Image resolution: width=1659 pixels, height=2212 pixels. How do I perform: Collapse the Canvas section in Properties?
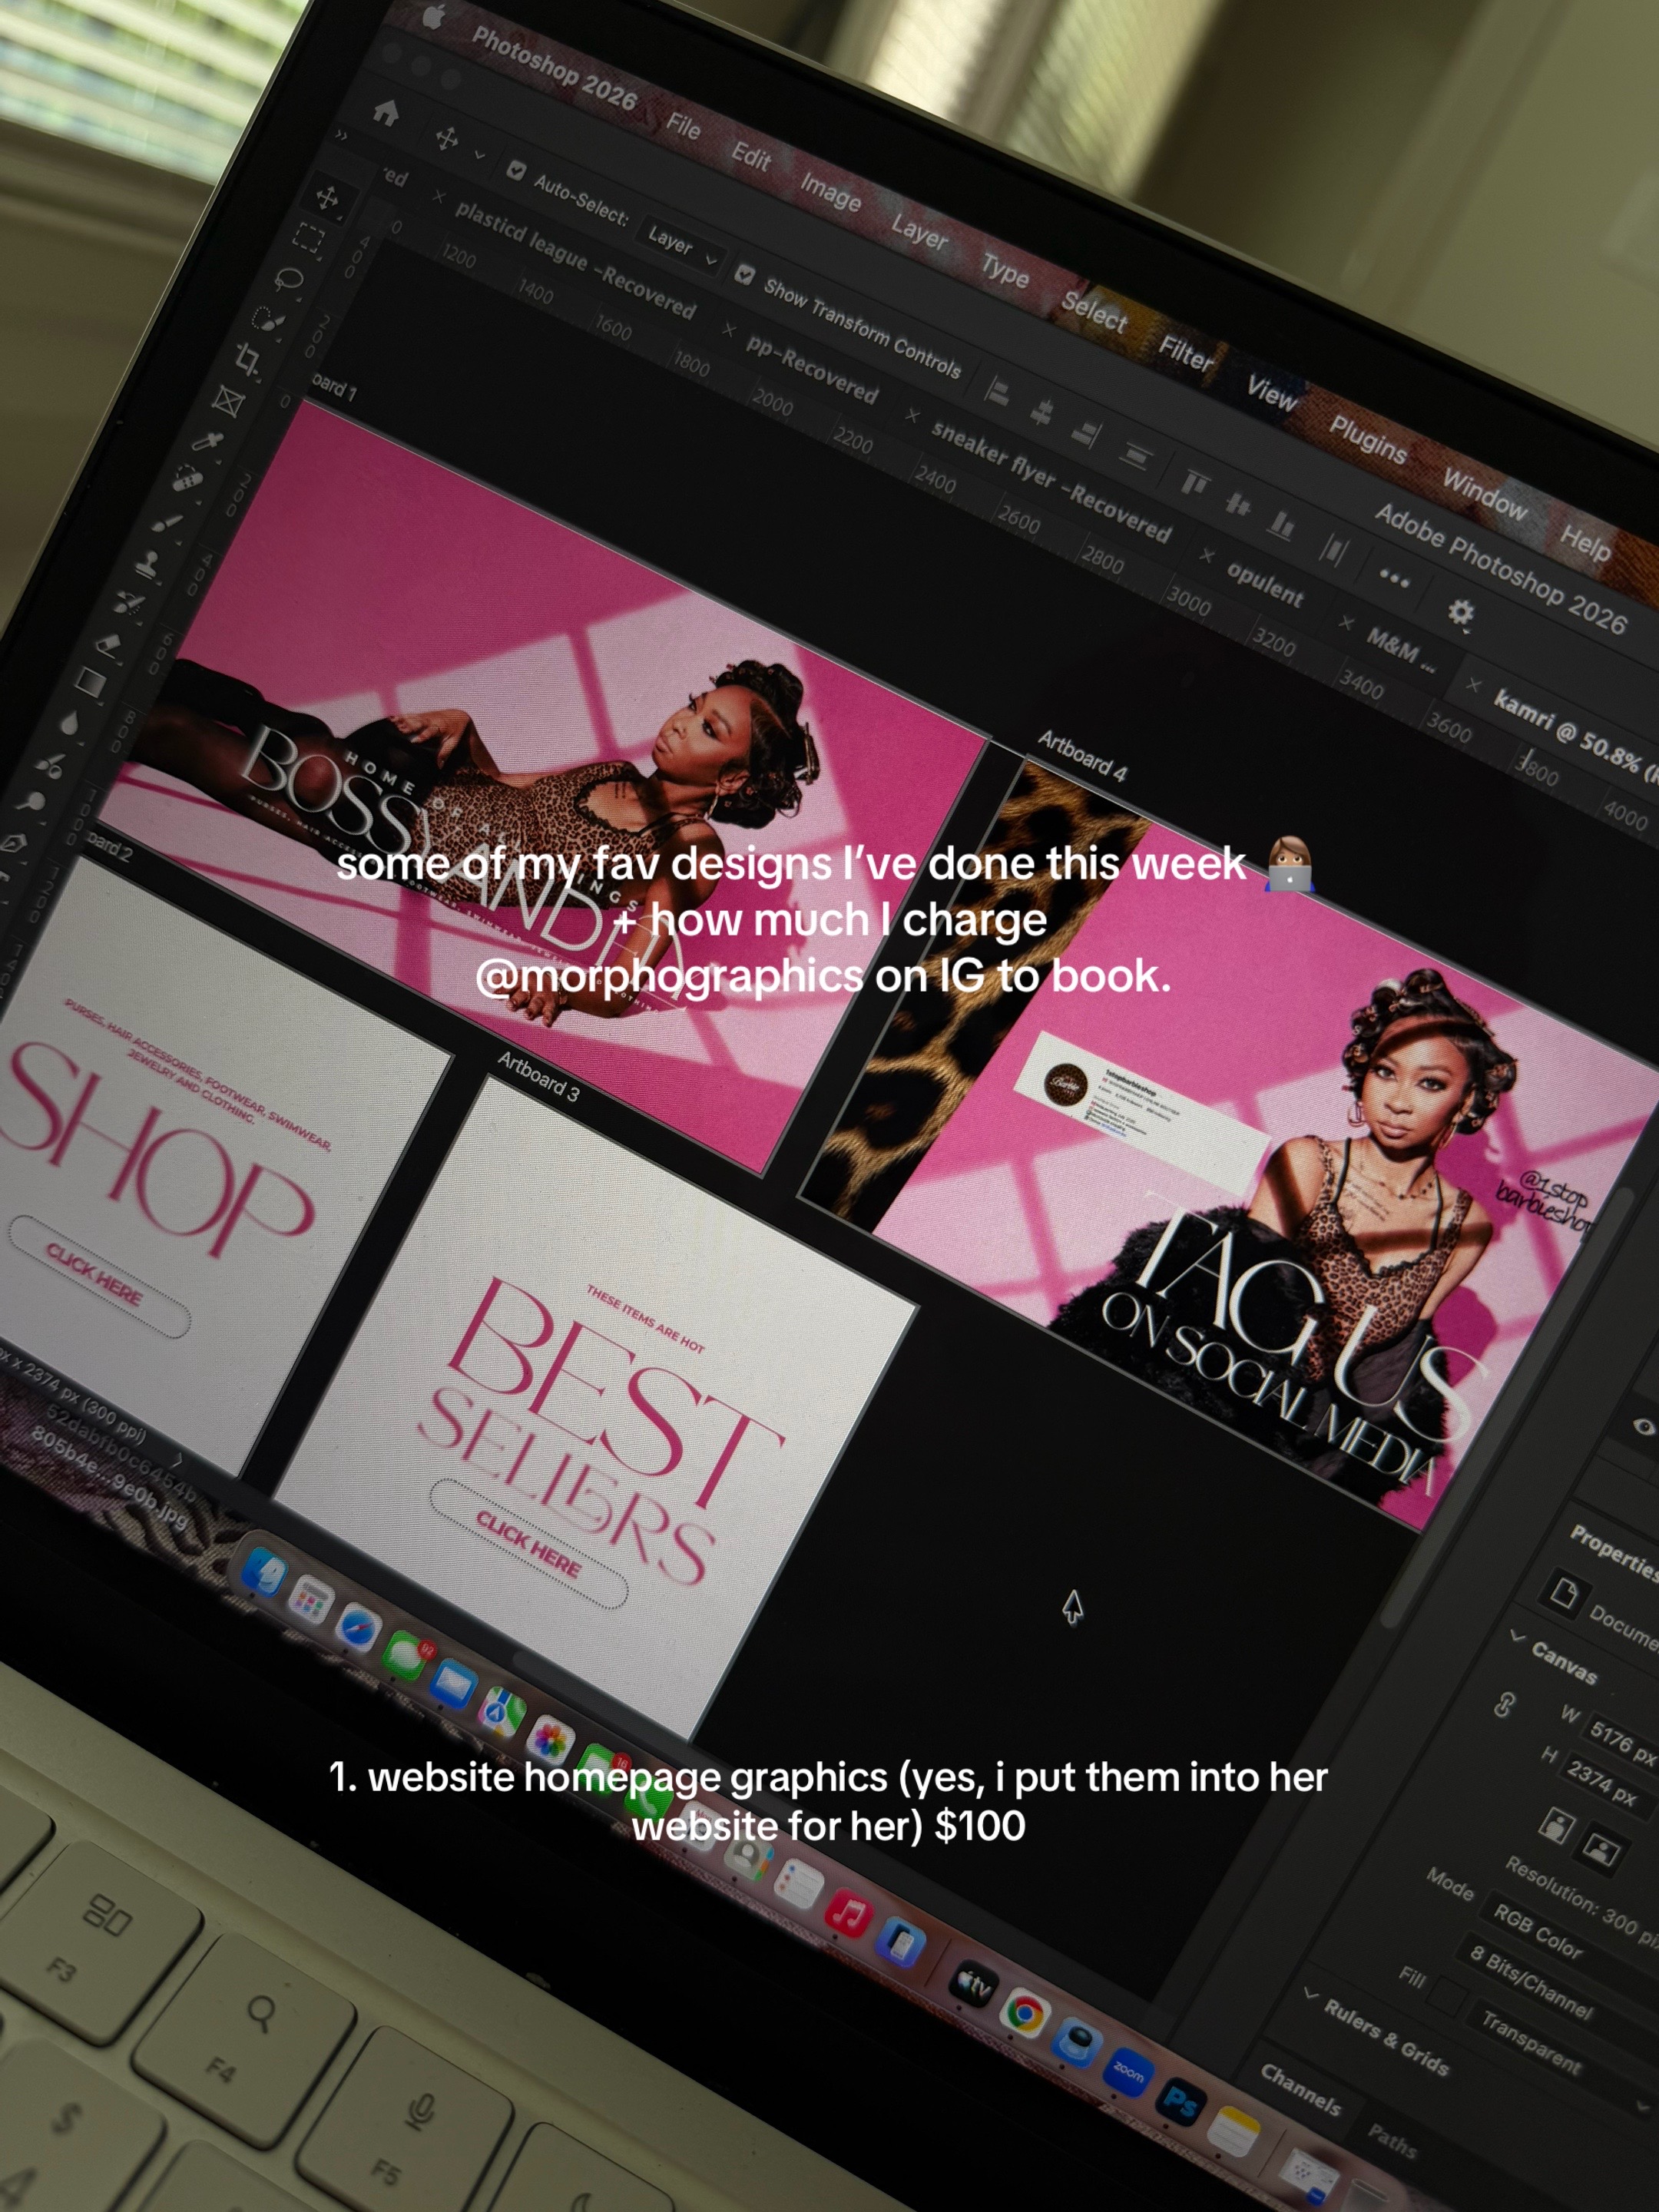(1517, 1636)
